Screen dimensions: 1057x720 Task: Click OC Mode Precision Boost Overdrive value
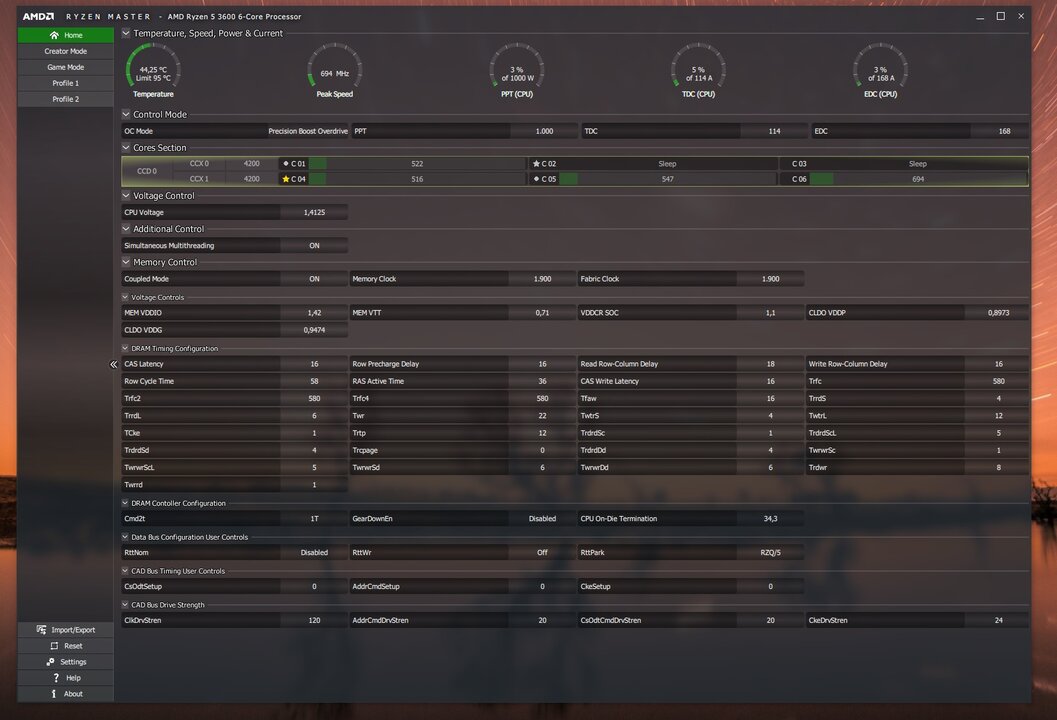tap(308, 131)
